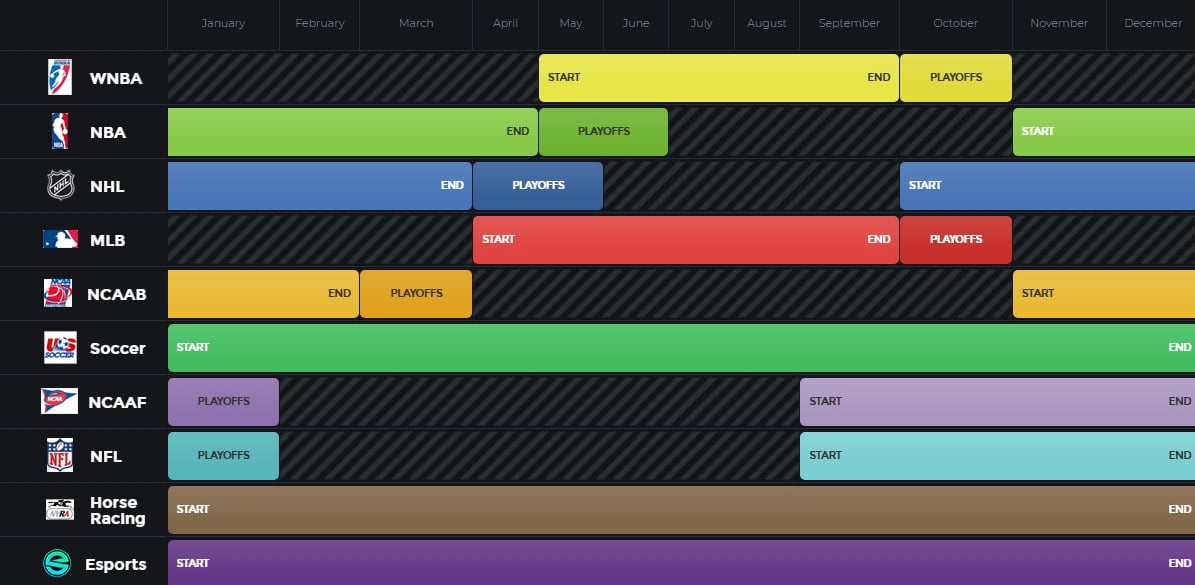Select the NFL row label
Image resolution: width=1195 pixels, height=585 pixels.
[106, 457]
